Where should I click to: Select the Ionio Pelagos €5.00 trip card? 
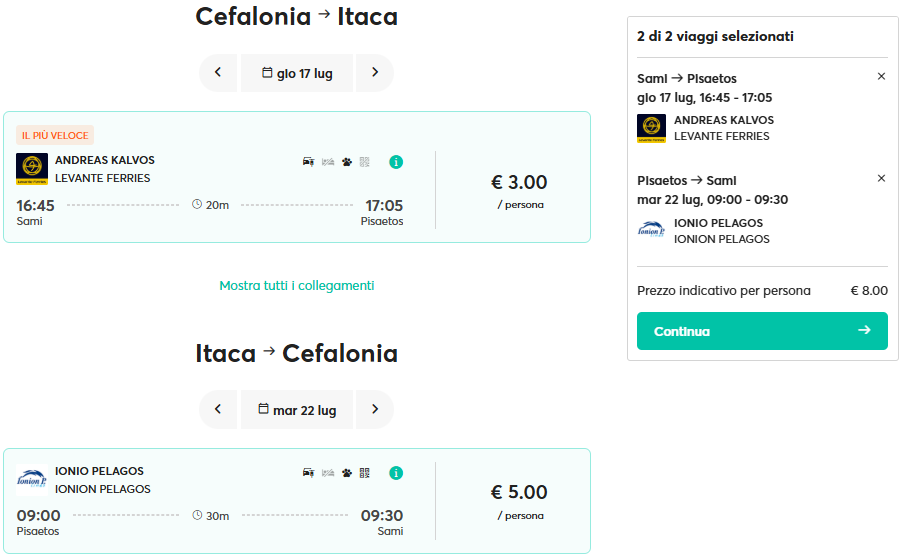297,501
